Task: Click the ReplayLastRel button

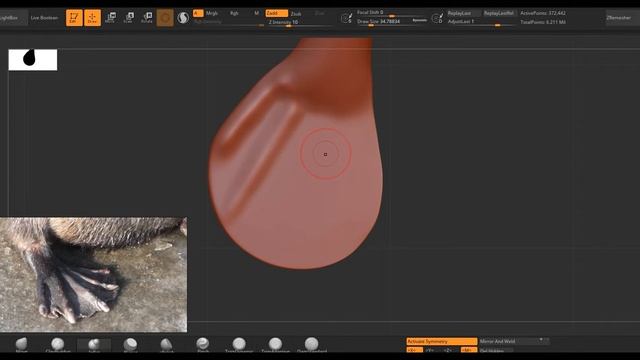Action: click(x=499, y=13)
